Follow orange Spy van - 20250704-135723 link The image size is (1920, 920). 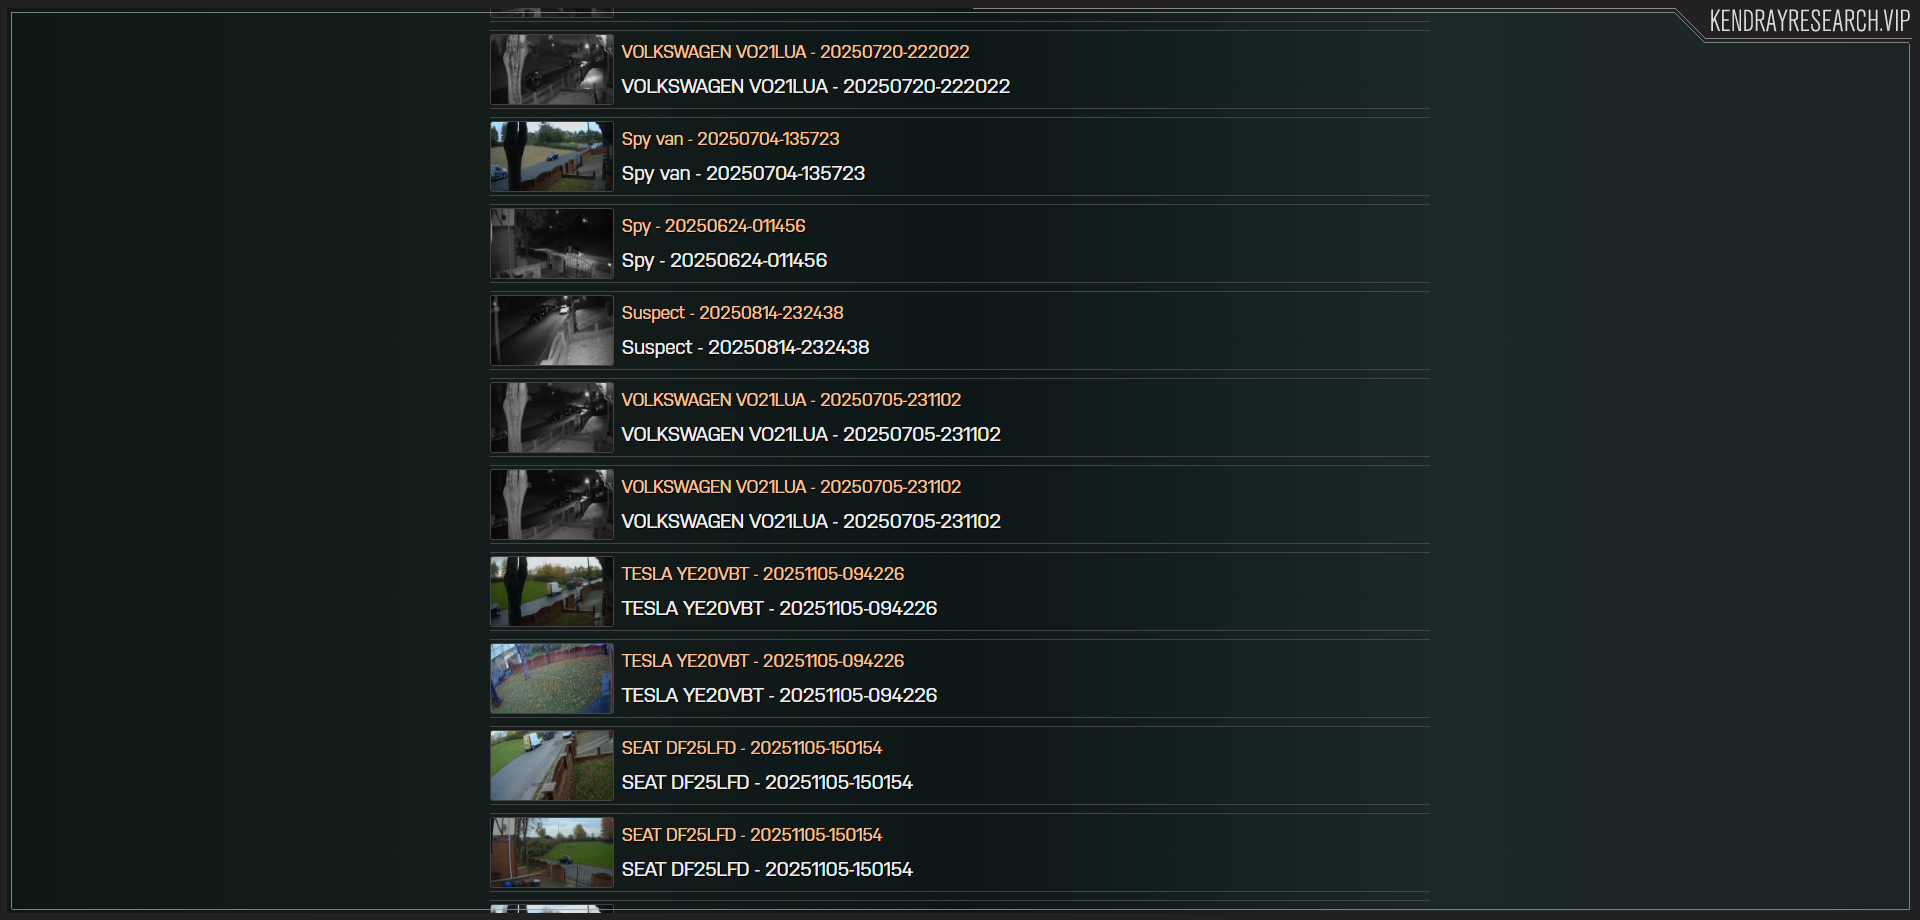click(730, 139)
